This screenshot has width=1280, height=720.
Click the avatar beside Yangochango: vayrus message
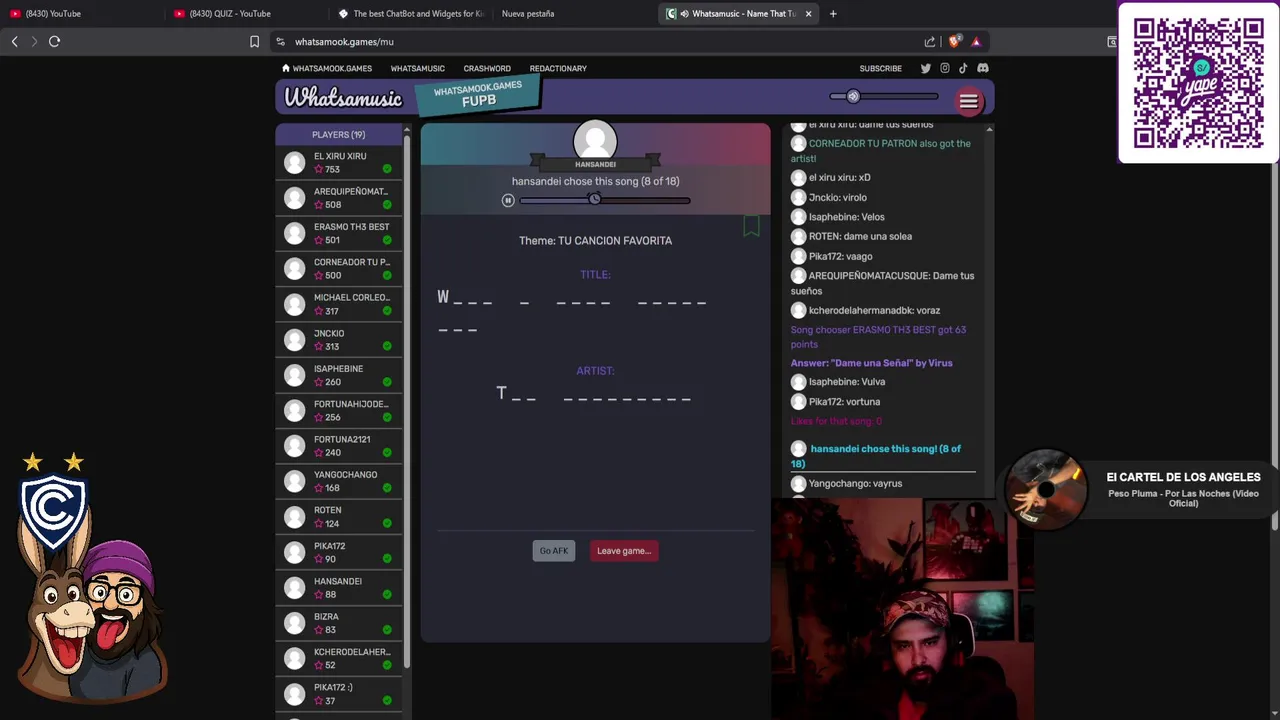pyautogui.click(x=798, y=484)
